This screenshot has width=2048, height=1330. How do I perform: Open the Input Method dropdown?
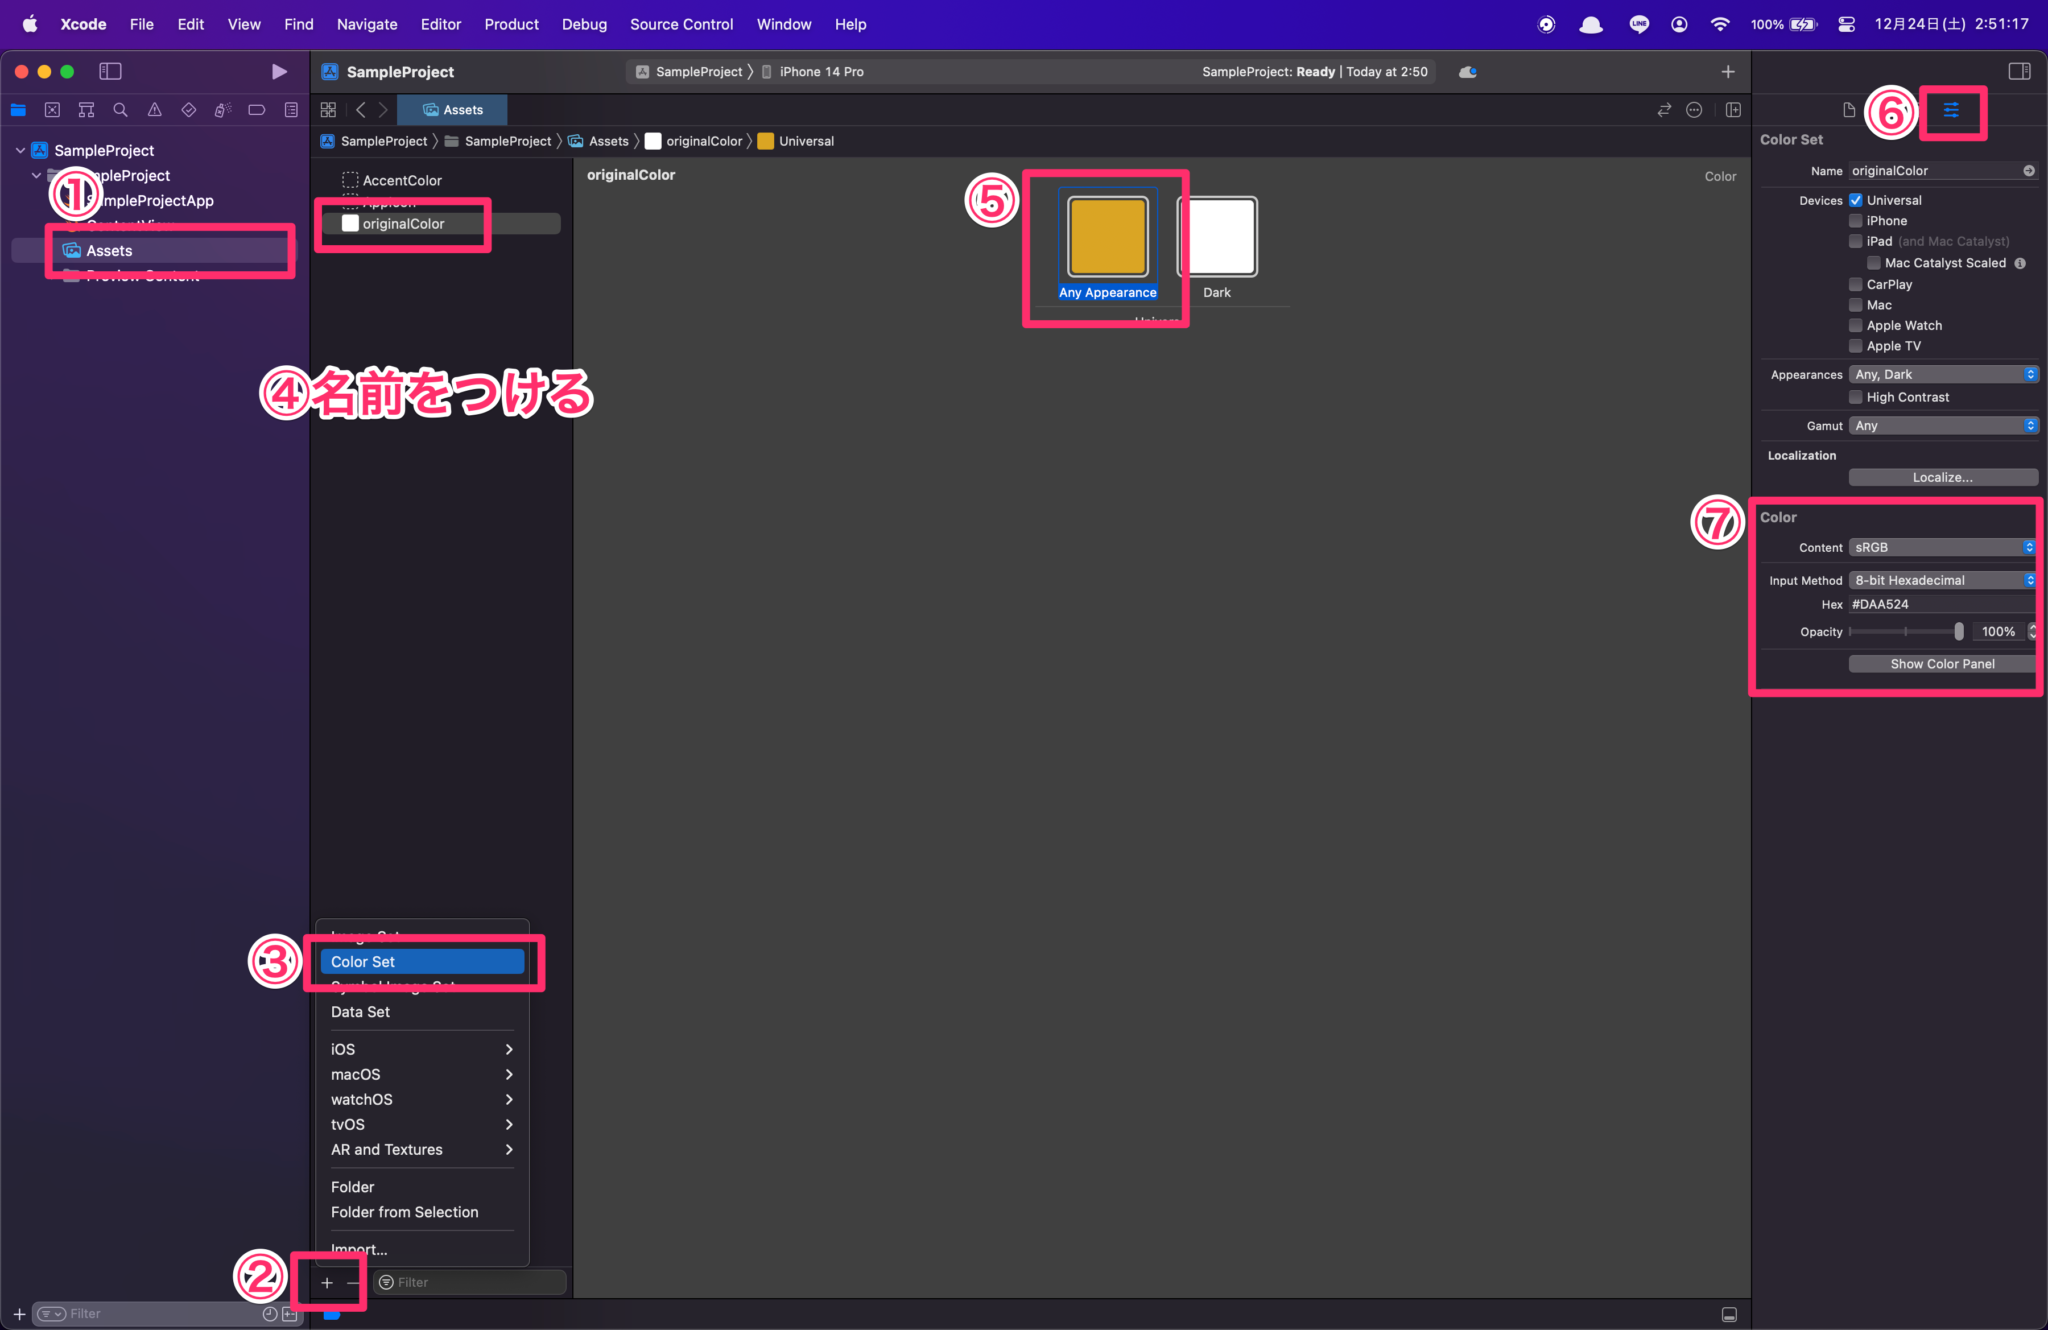(1939, 579)
